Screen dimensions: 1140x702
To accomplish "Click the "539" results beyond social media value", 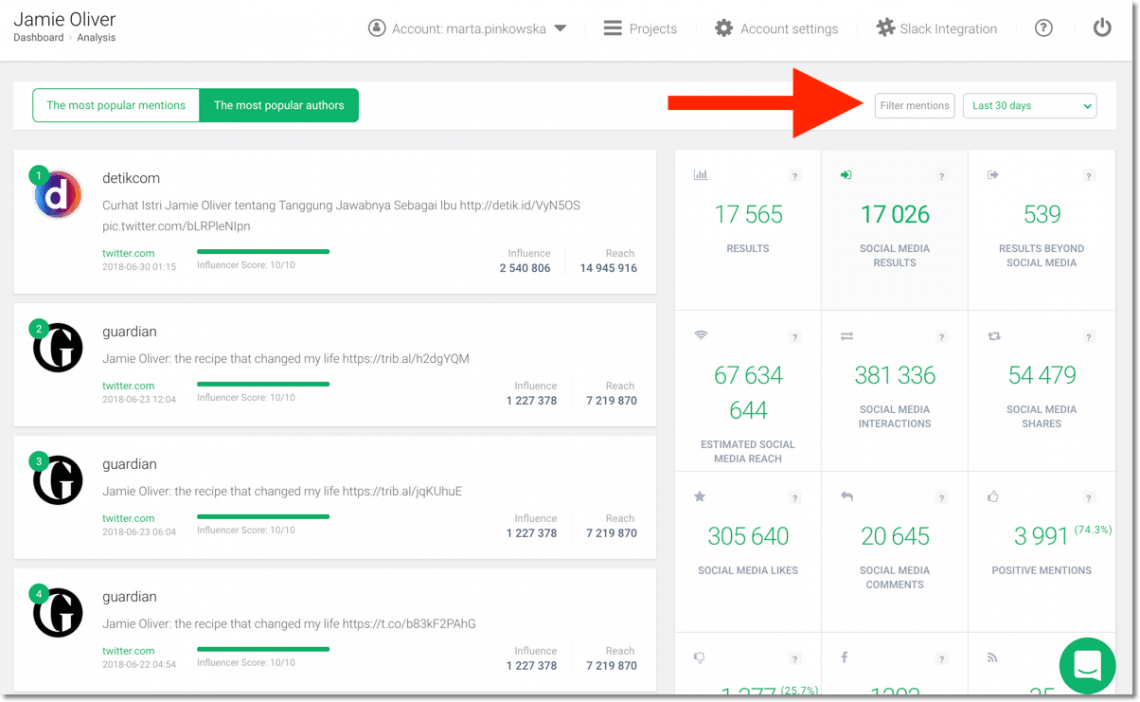I will [1042, 214].
